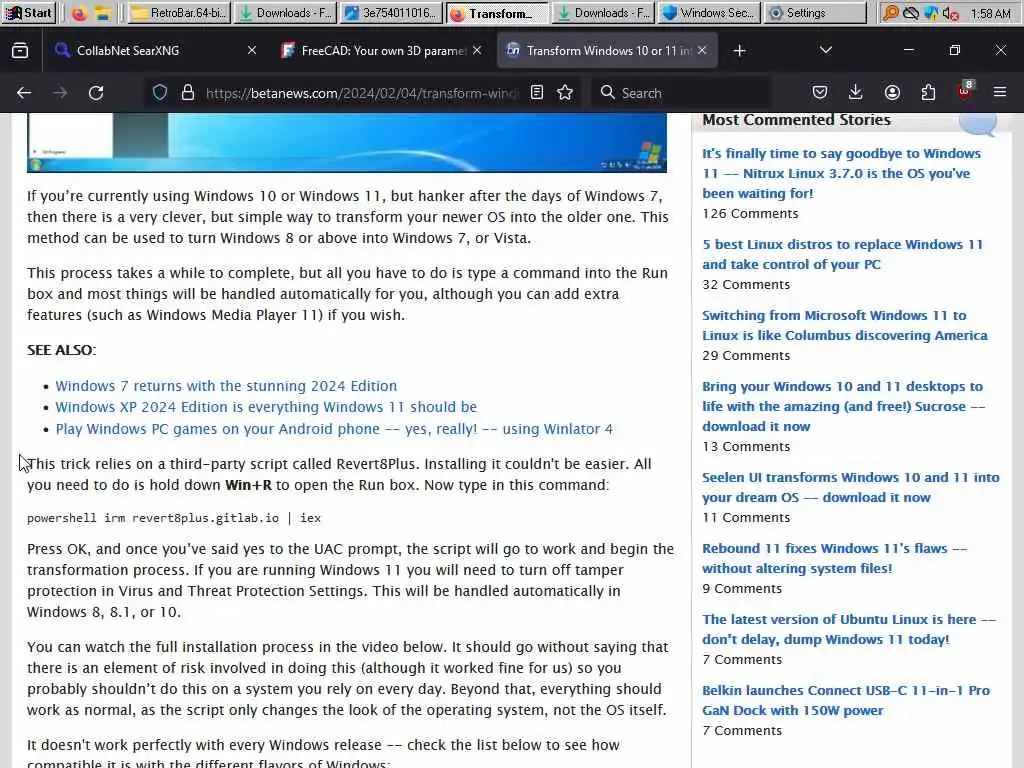This screenshot has width=1024, height=768.
Task: Select the Transform Windows 10 or 11 tab
Action: coord(607,50)
